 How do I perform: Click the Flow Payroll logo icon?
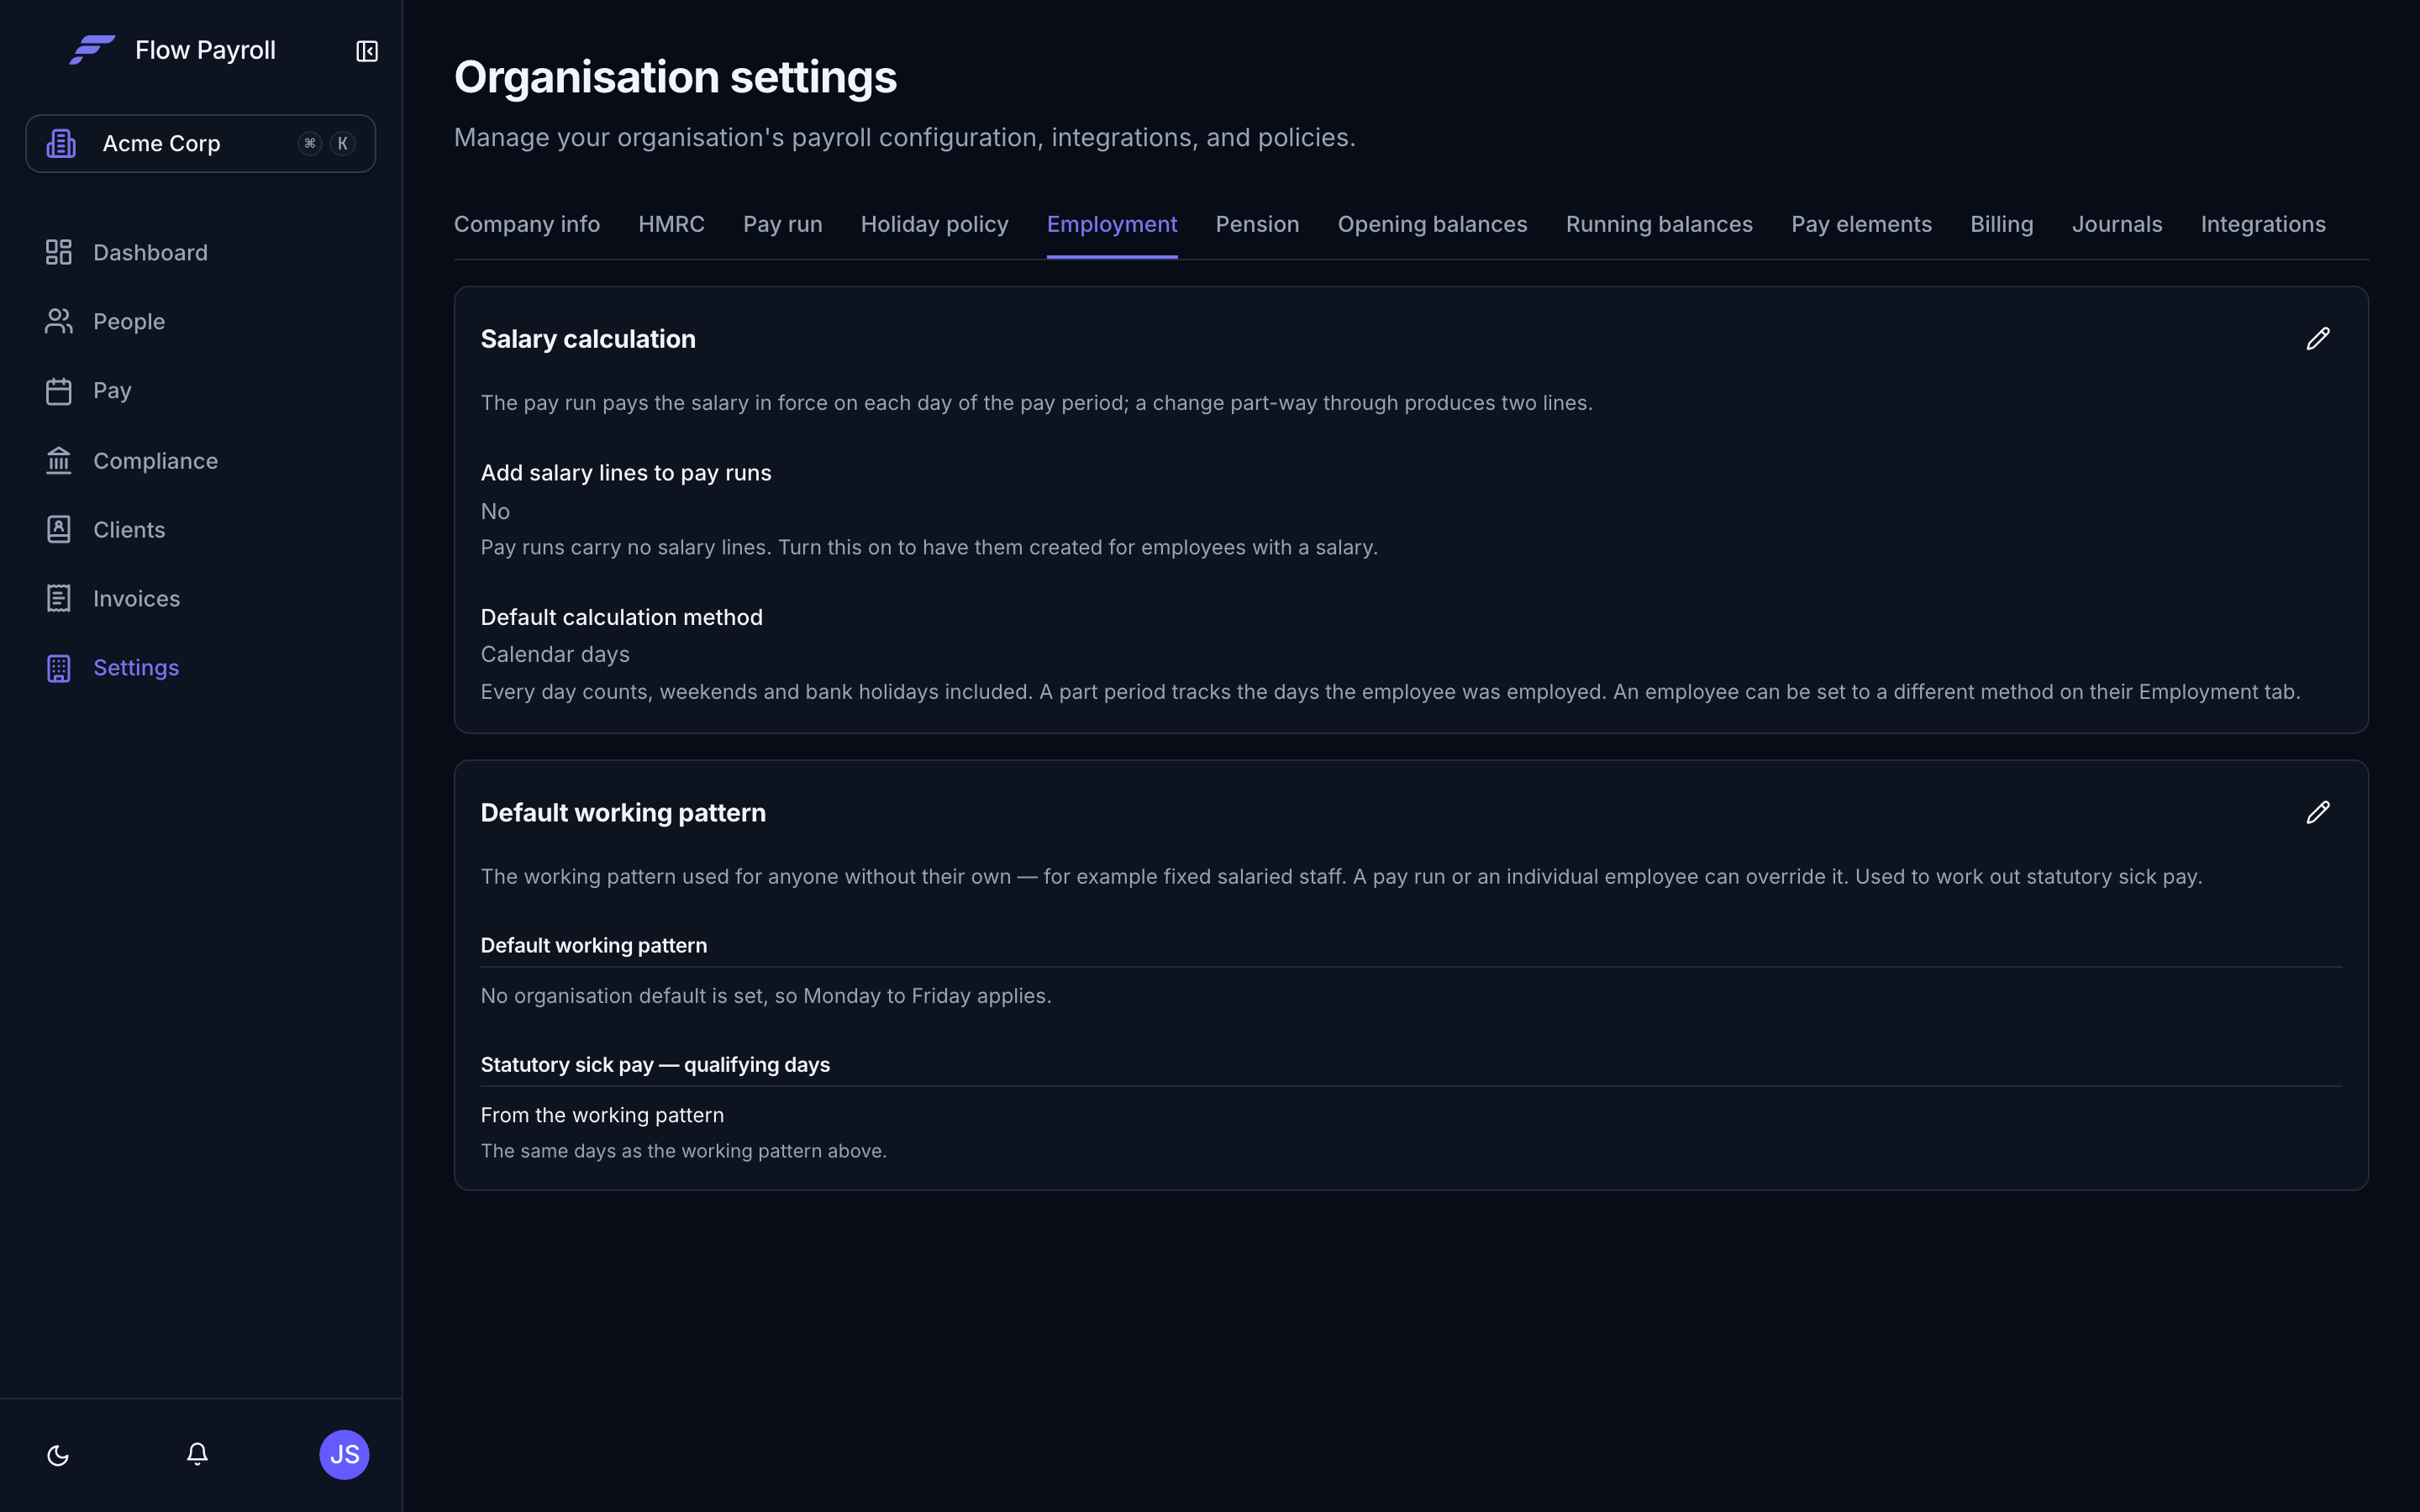click(92, 50)
